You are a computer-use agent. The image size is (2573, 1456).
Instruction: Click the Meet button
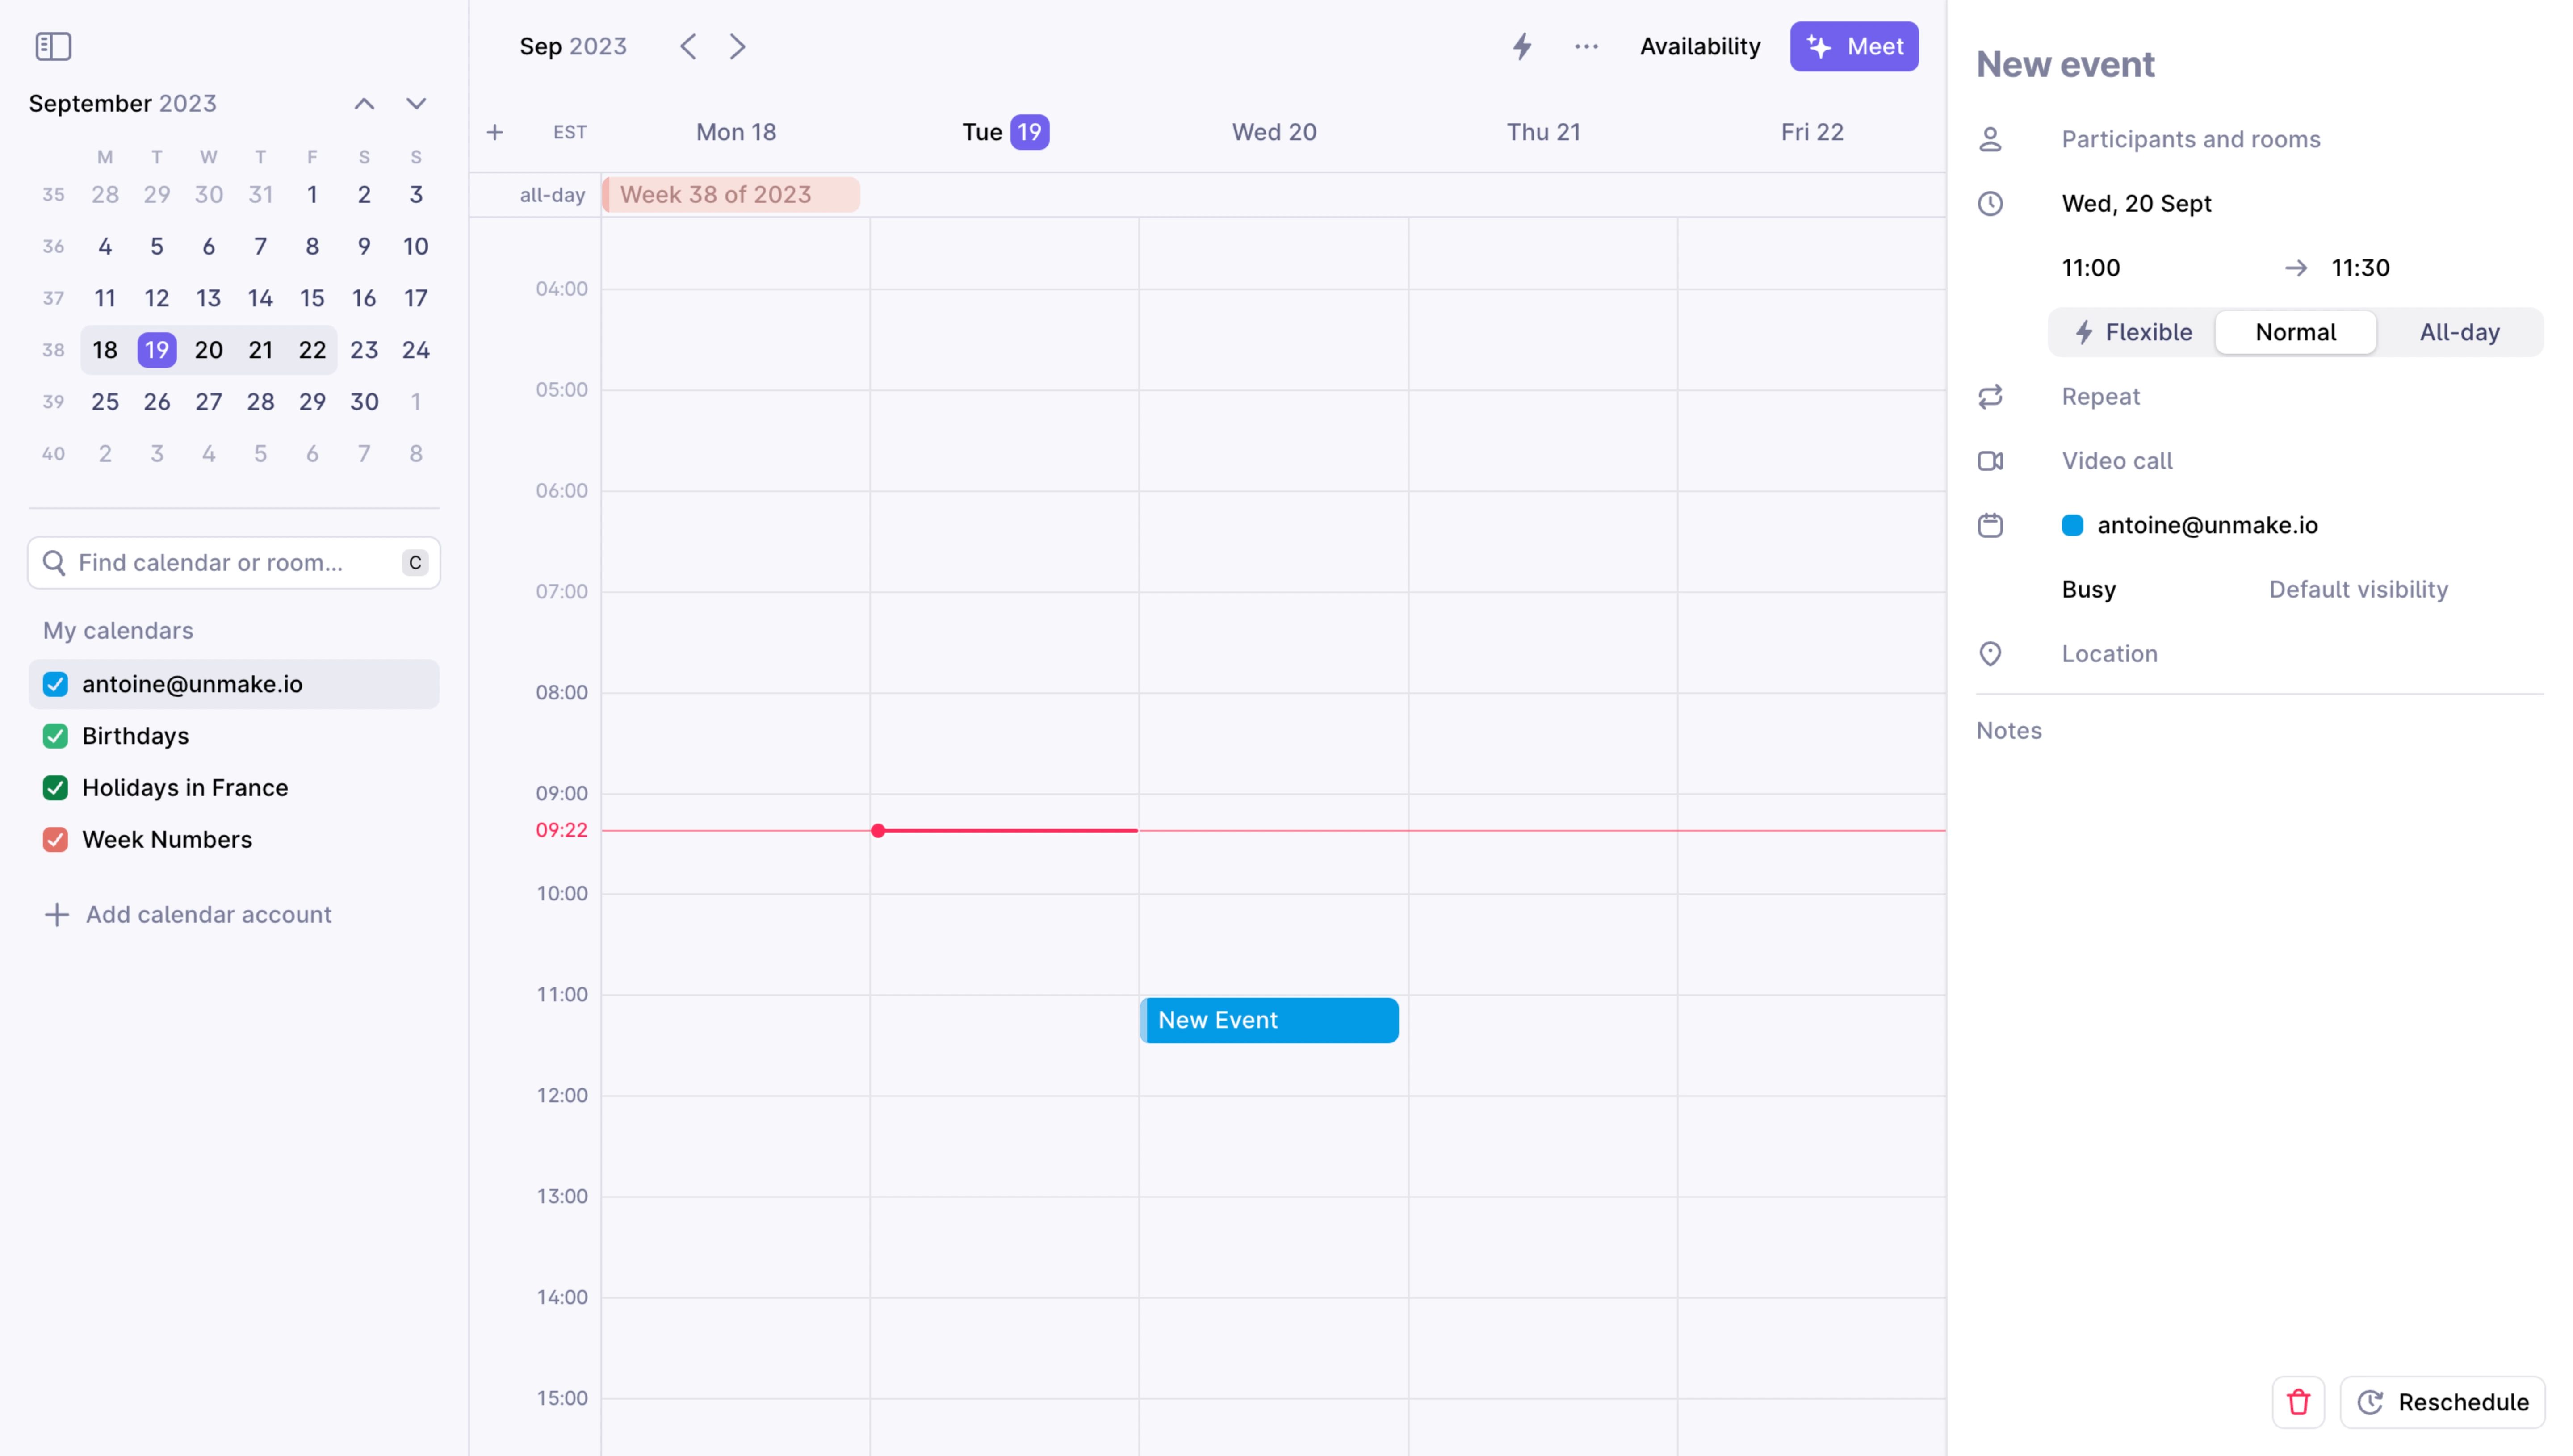tap(1854, 46)
